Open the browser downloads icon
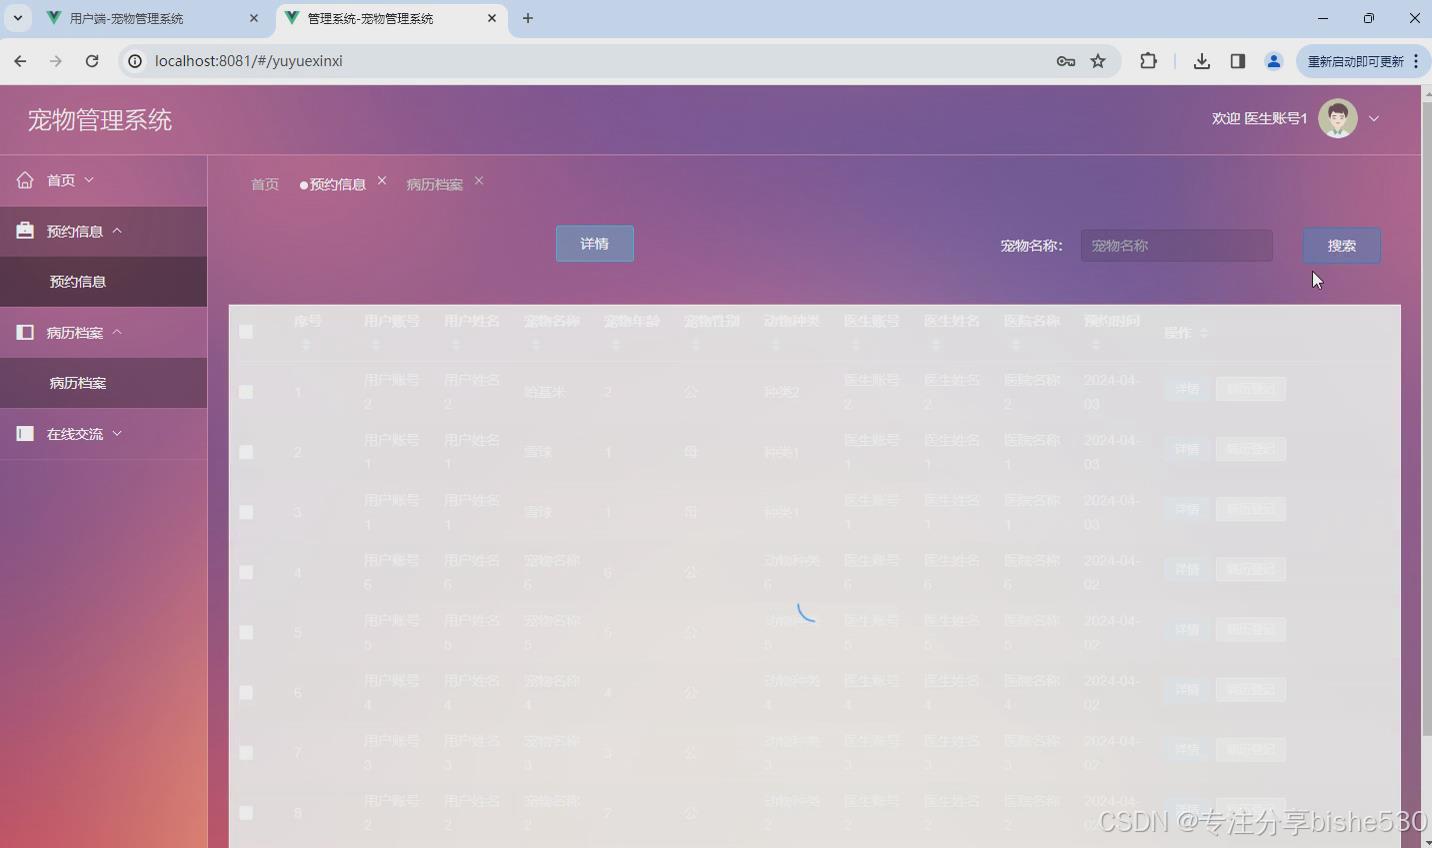 point(1202,61)
